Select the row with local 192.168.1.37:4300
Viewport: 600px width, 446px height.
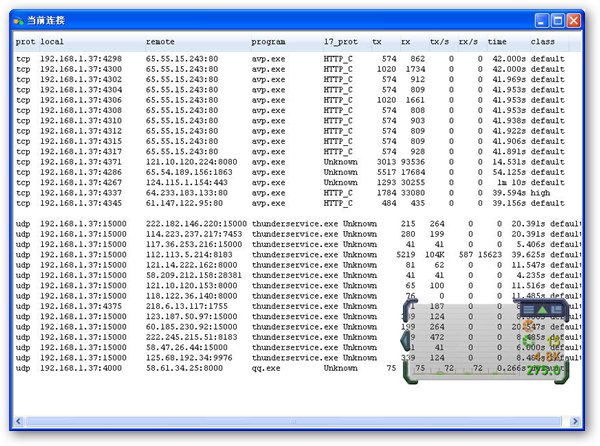point(290,69)
